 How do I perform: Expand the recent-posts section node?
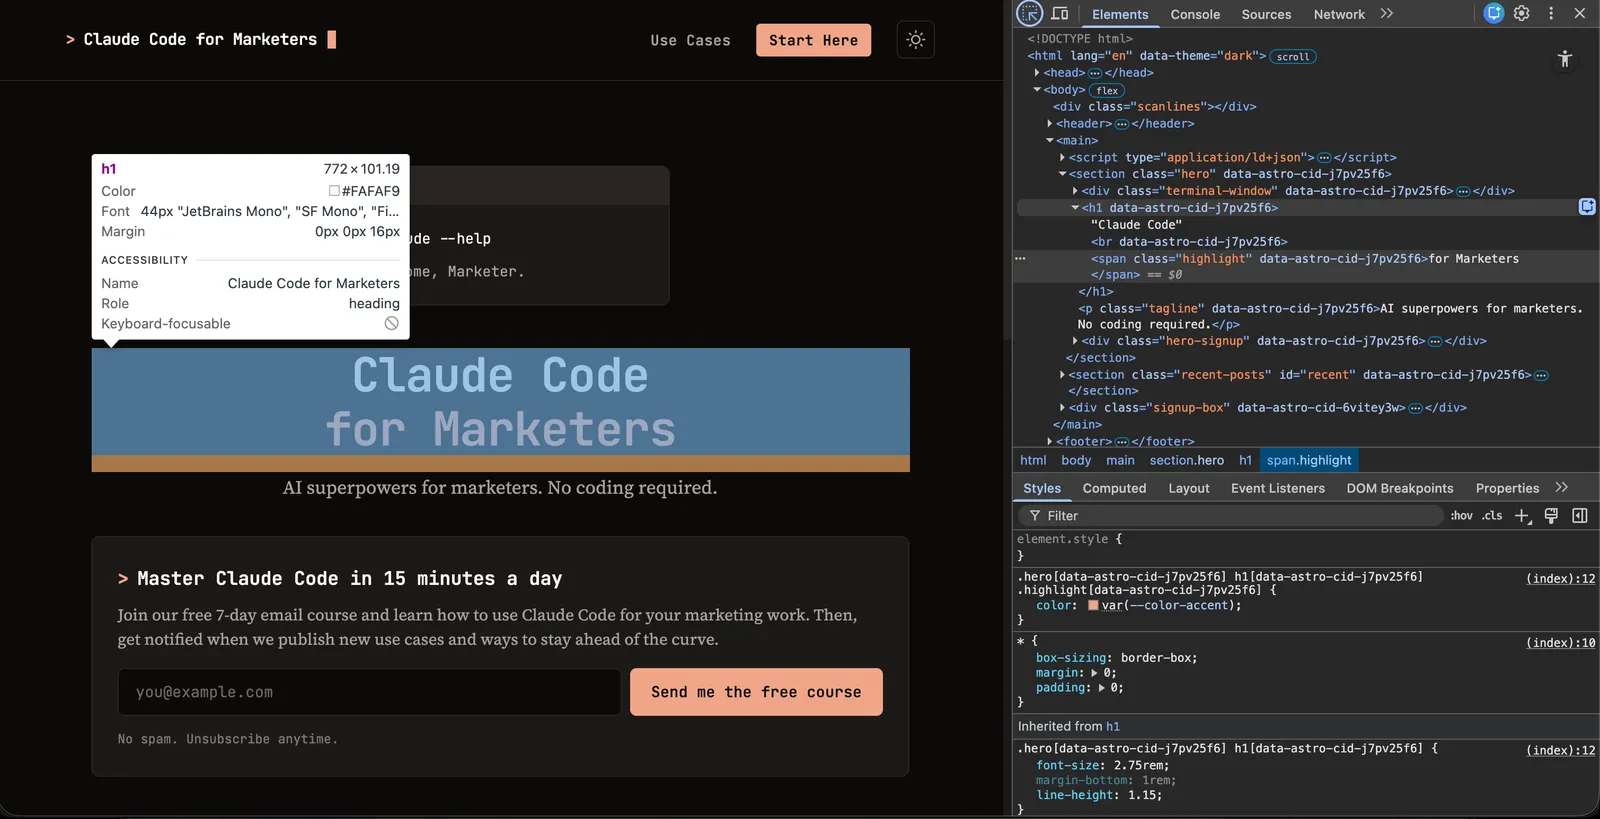[1062, 375]
